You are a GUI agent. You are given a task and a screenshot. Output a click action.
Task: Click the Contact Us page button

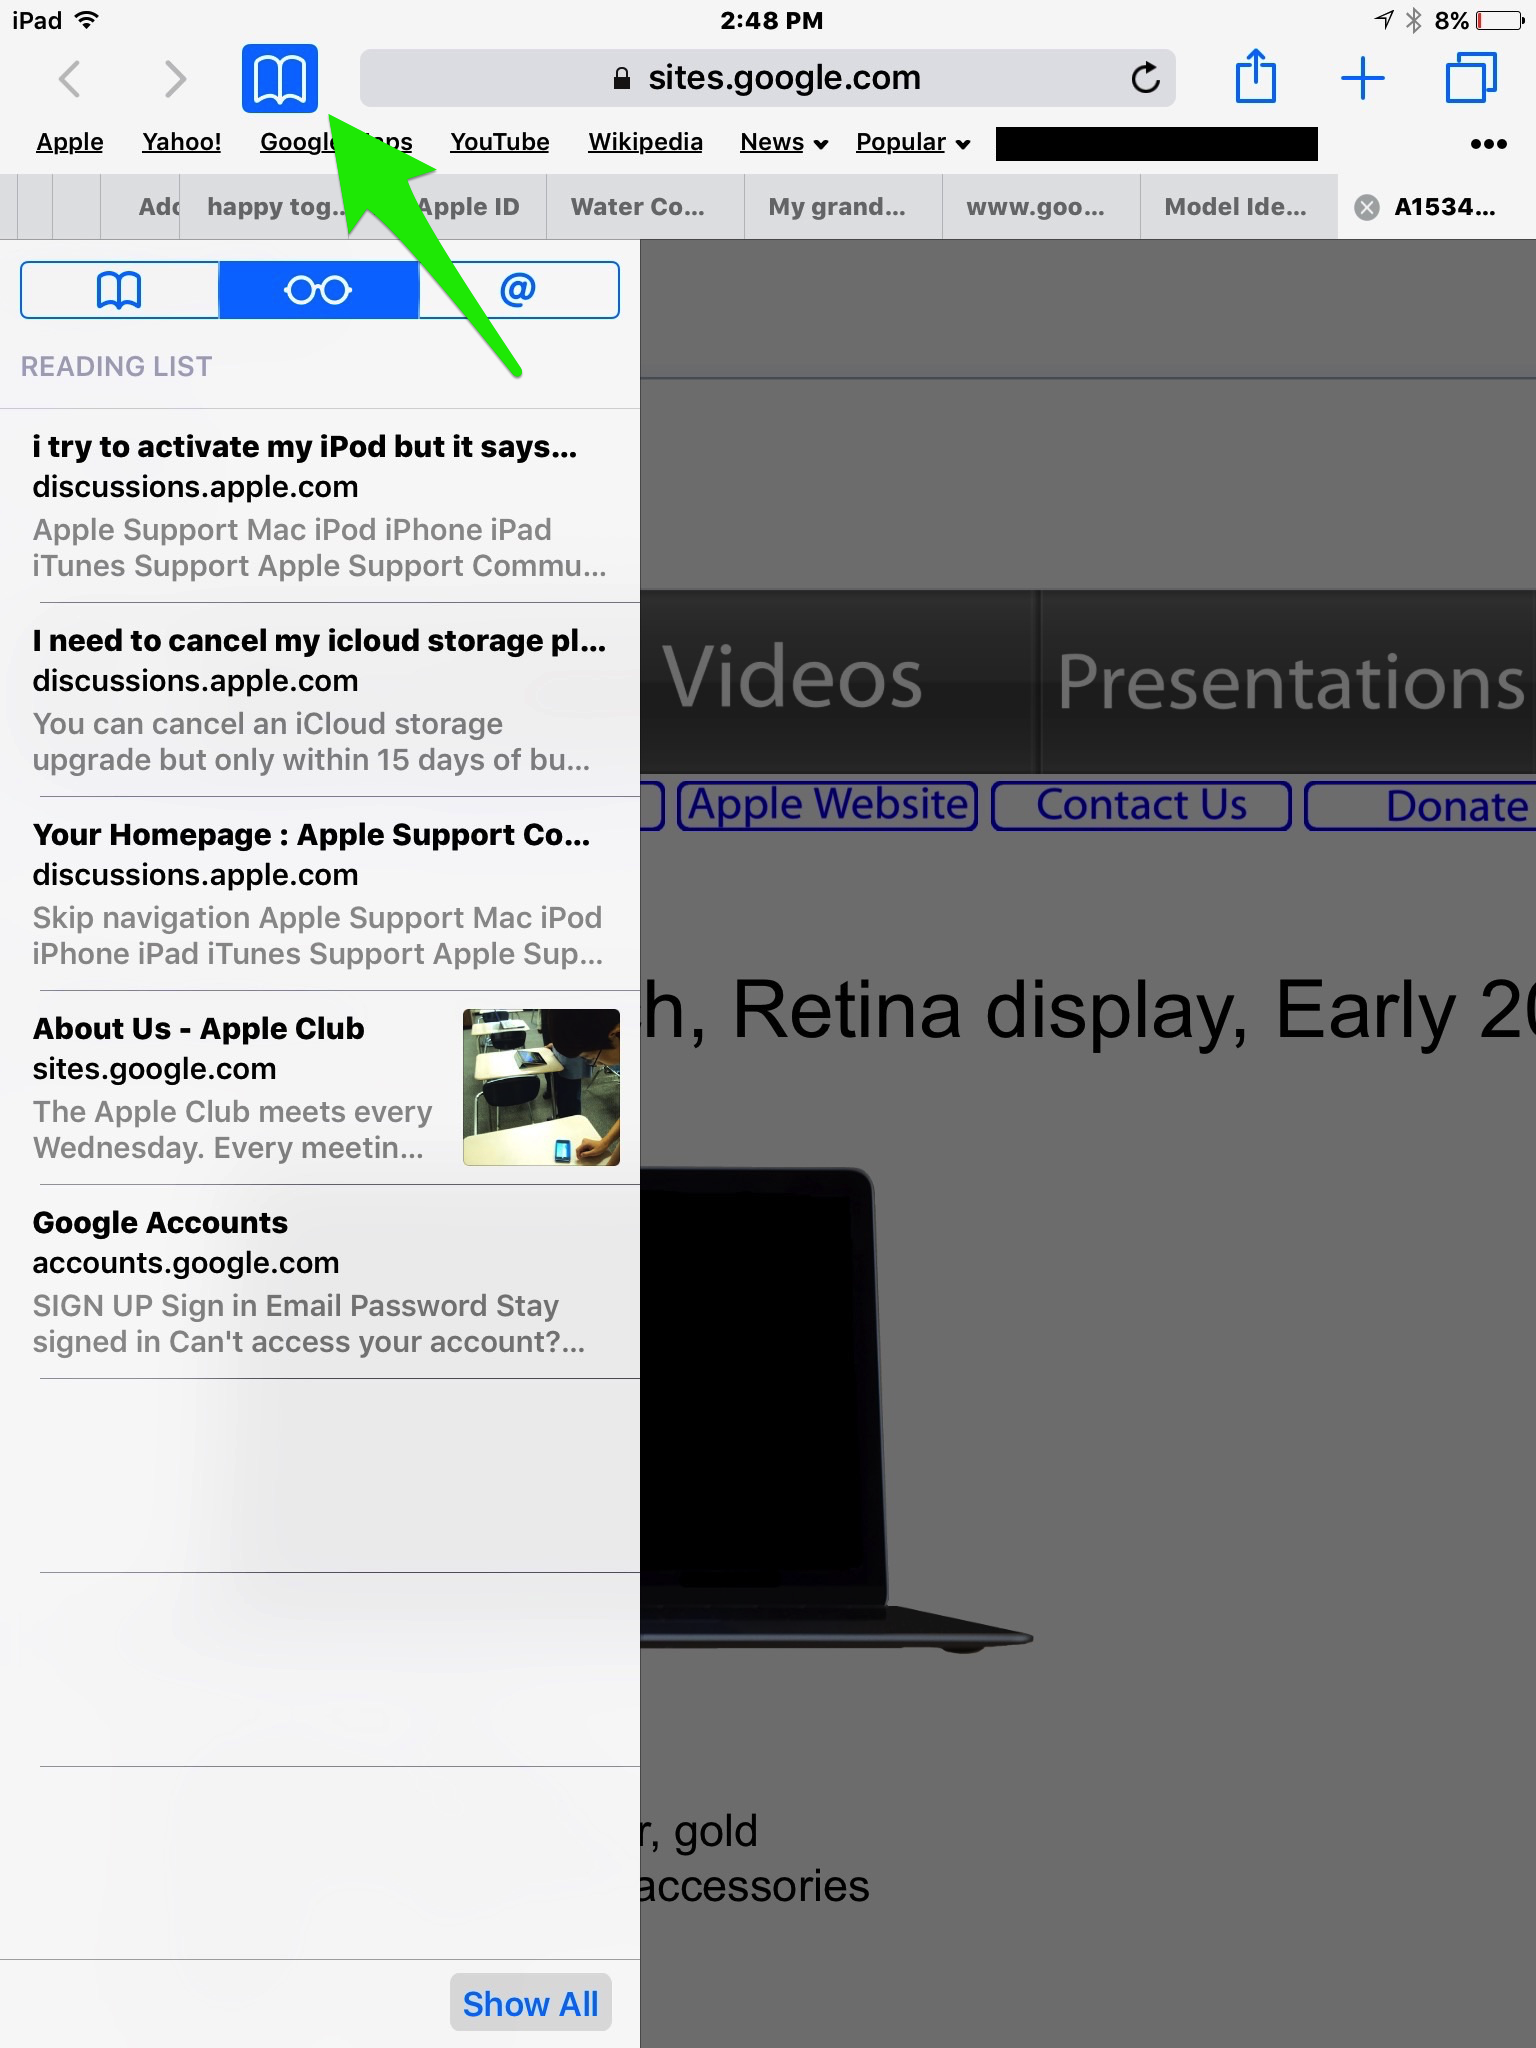pyautogui.click(x=1141, y=806)
